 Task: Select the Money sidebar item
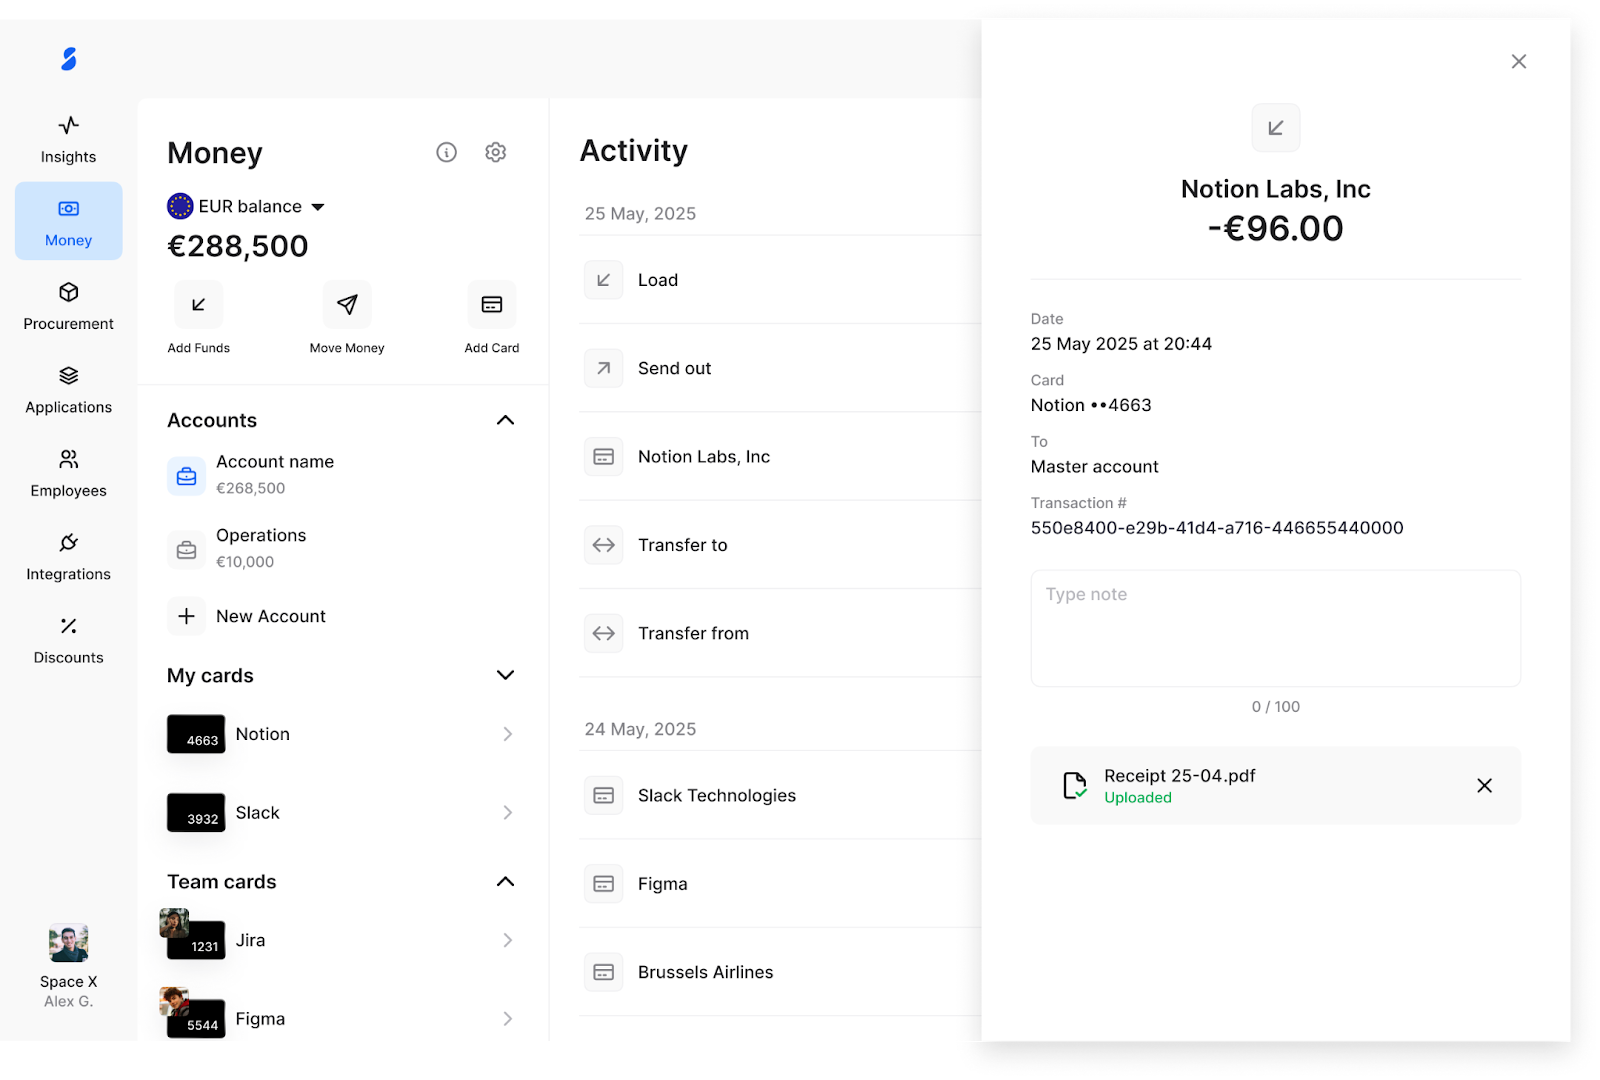[69, 221]
